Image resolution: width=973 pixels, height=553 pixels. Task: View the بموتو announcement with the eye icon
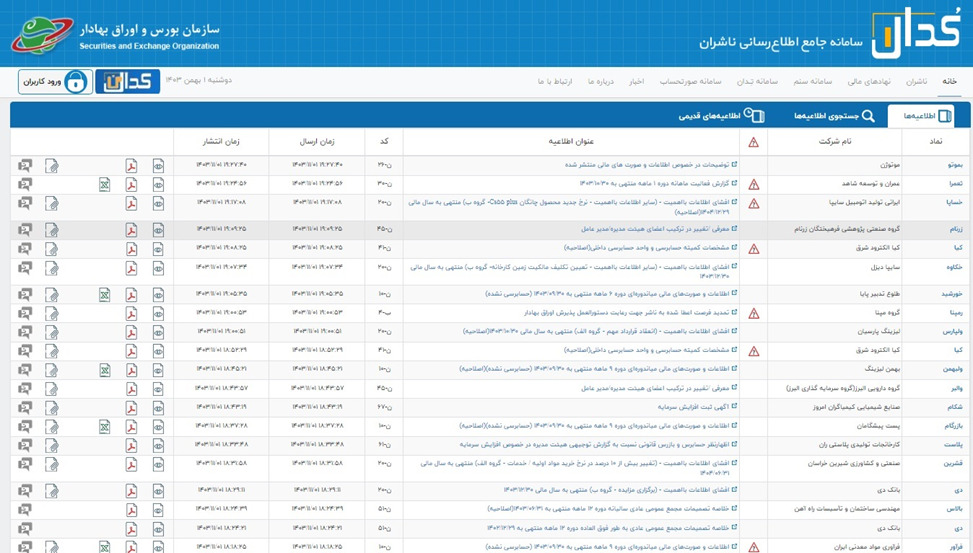coord(158,165)
